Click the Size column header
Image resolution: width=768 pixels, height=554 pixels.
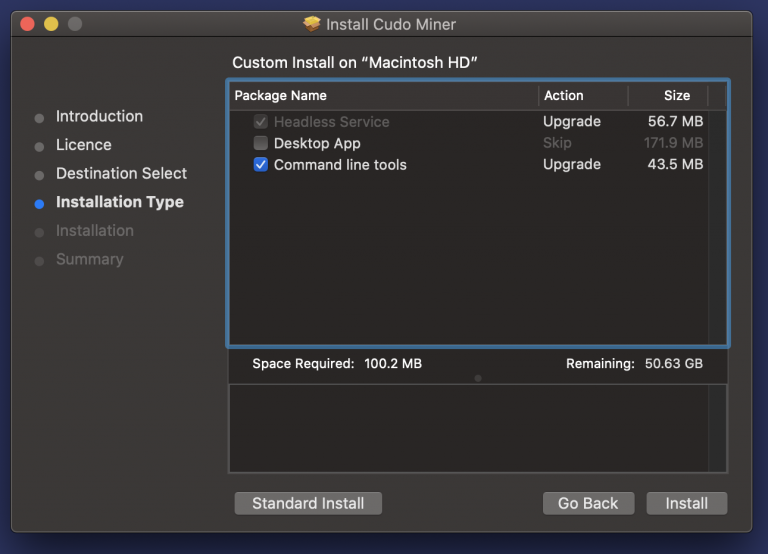[677, 96]
